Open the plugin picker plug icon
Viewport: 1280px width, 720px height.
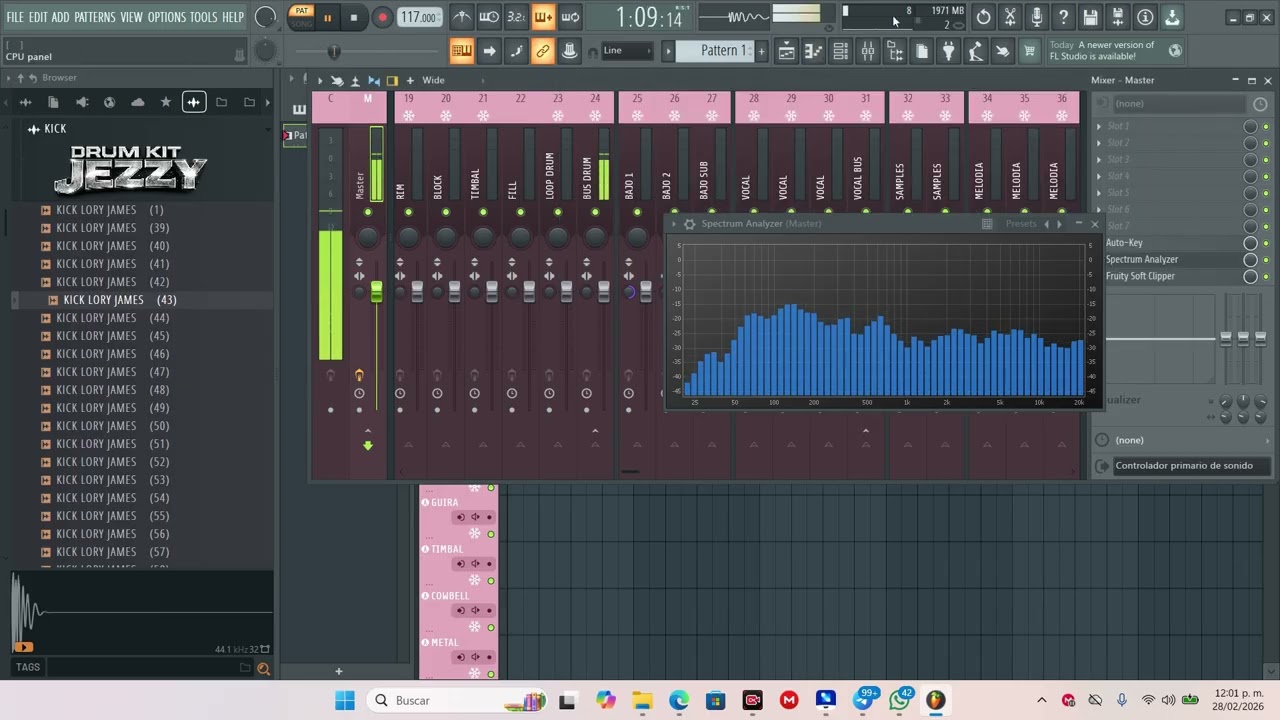[x=949, y=51]
